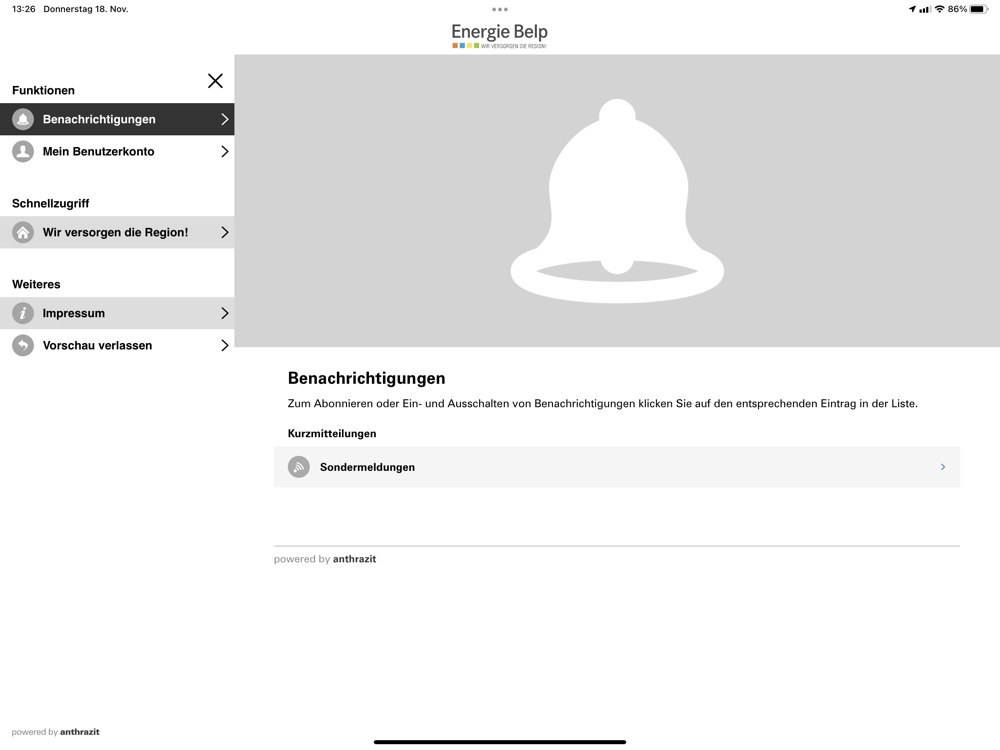Click the date Donnerstag 18. Nov.
The height and width of the screenshot is (750, 1000).
(85, 9)
